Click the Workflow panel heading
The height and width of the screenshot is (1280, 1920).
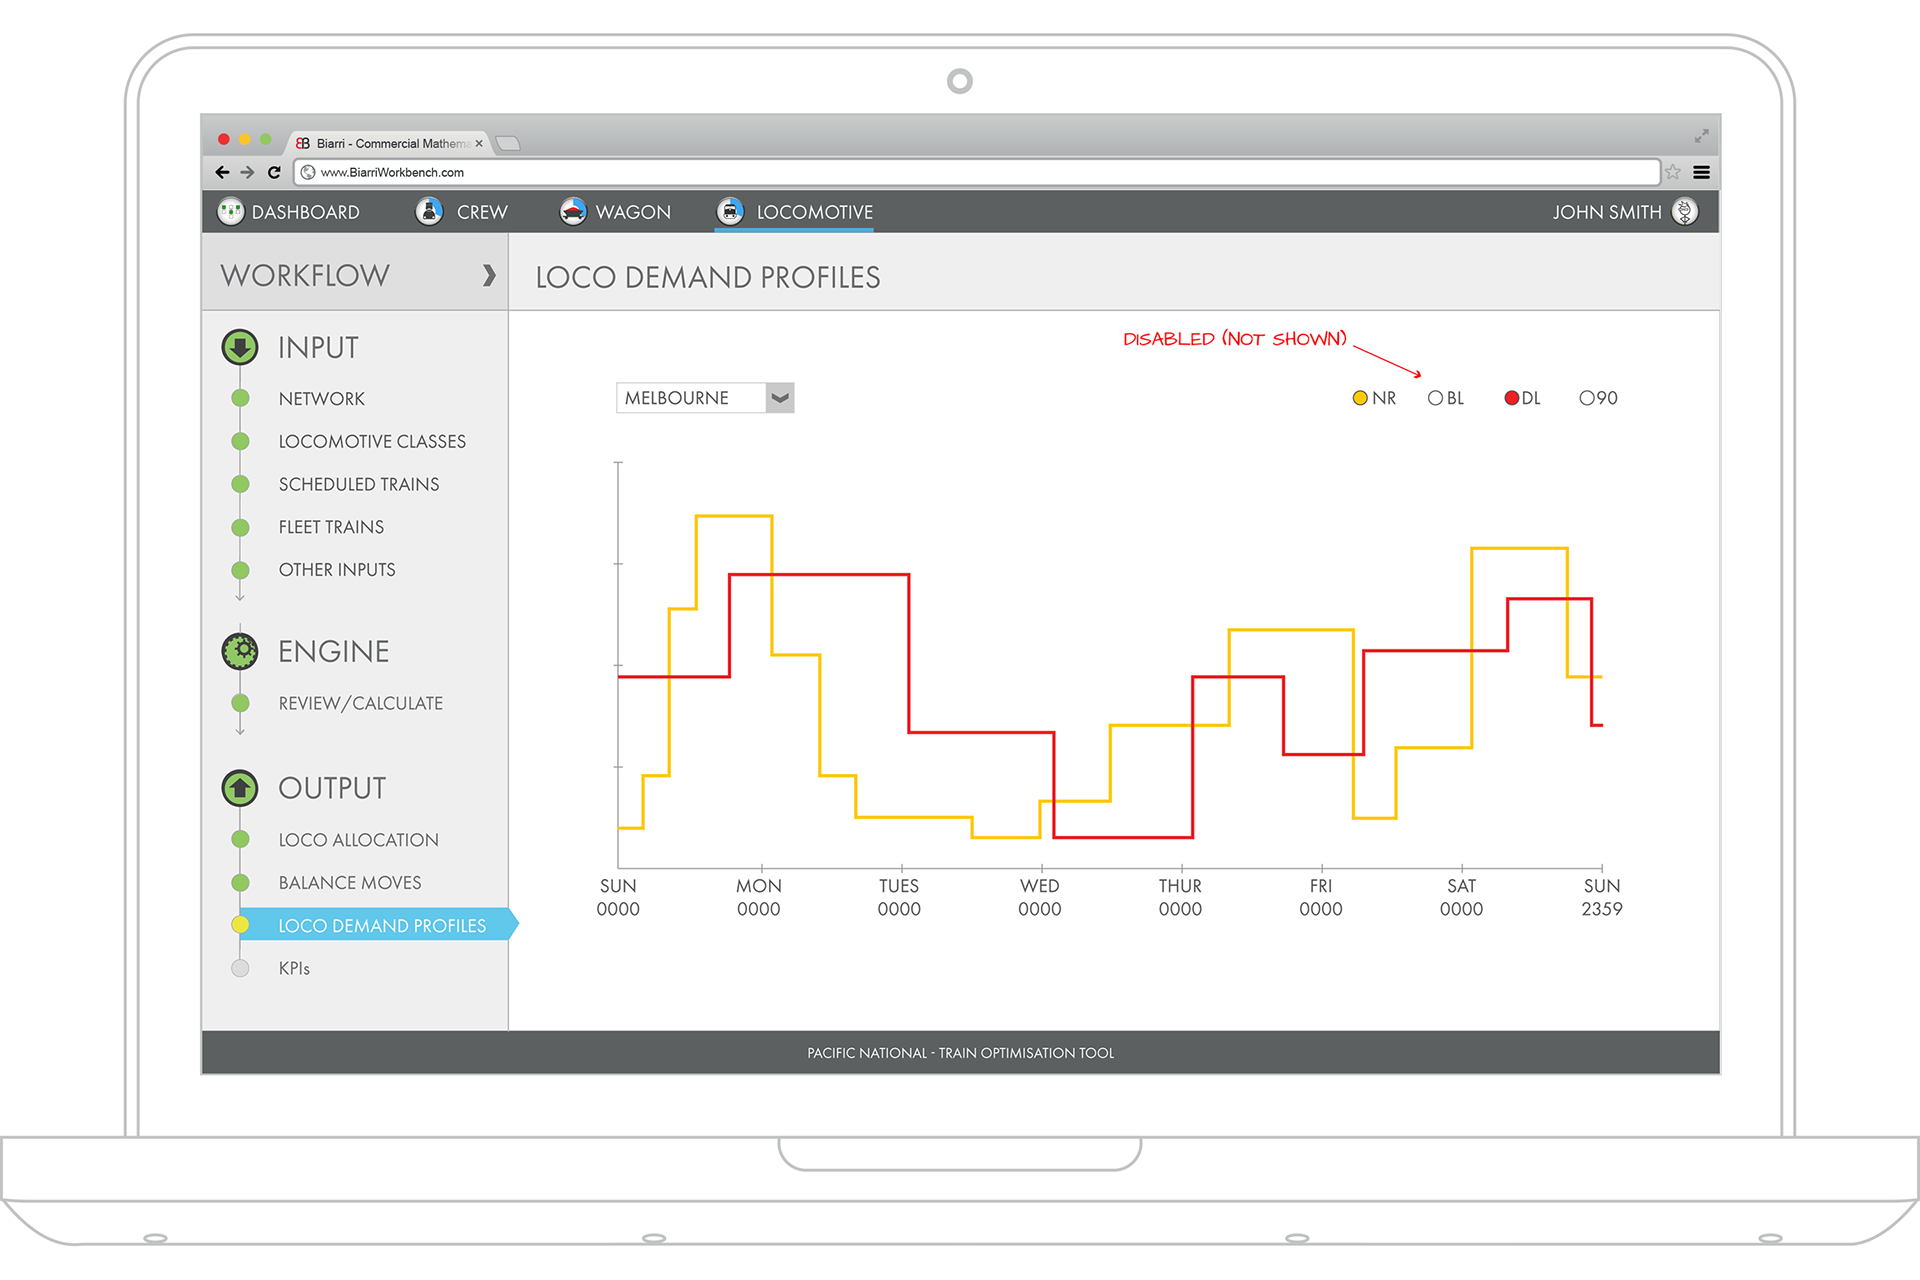[x=305, y=275]
